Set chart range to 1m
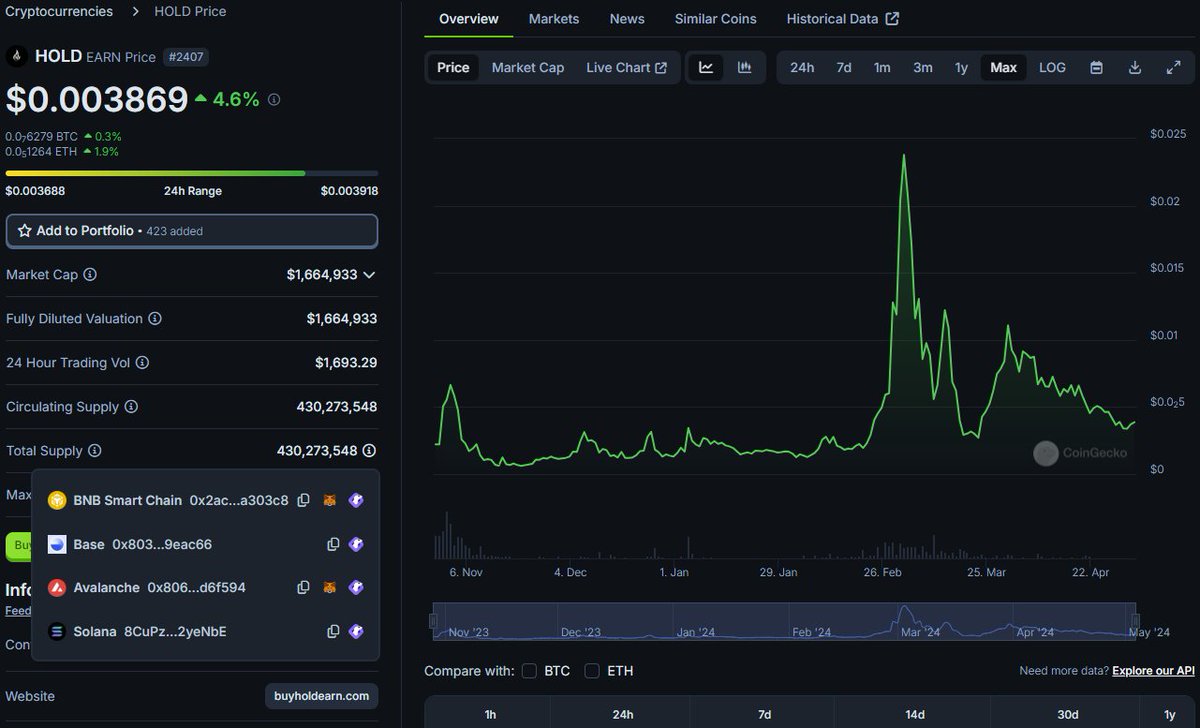 coord(882,68)
